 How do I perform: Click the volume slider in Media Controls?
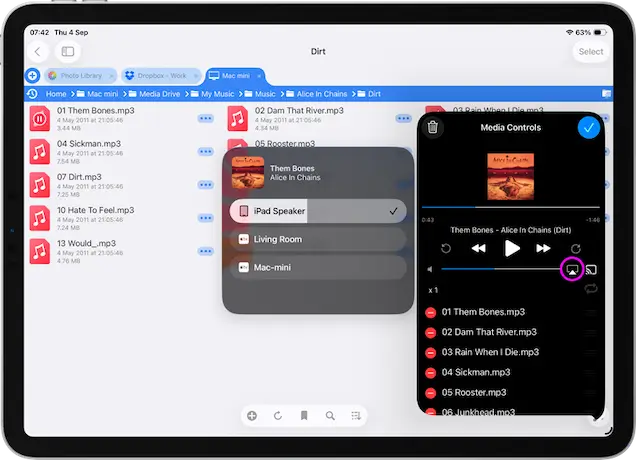500,269
